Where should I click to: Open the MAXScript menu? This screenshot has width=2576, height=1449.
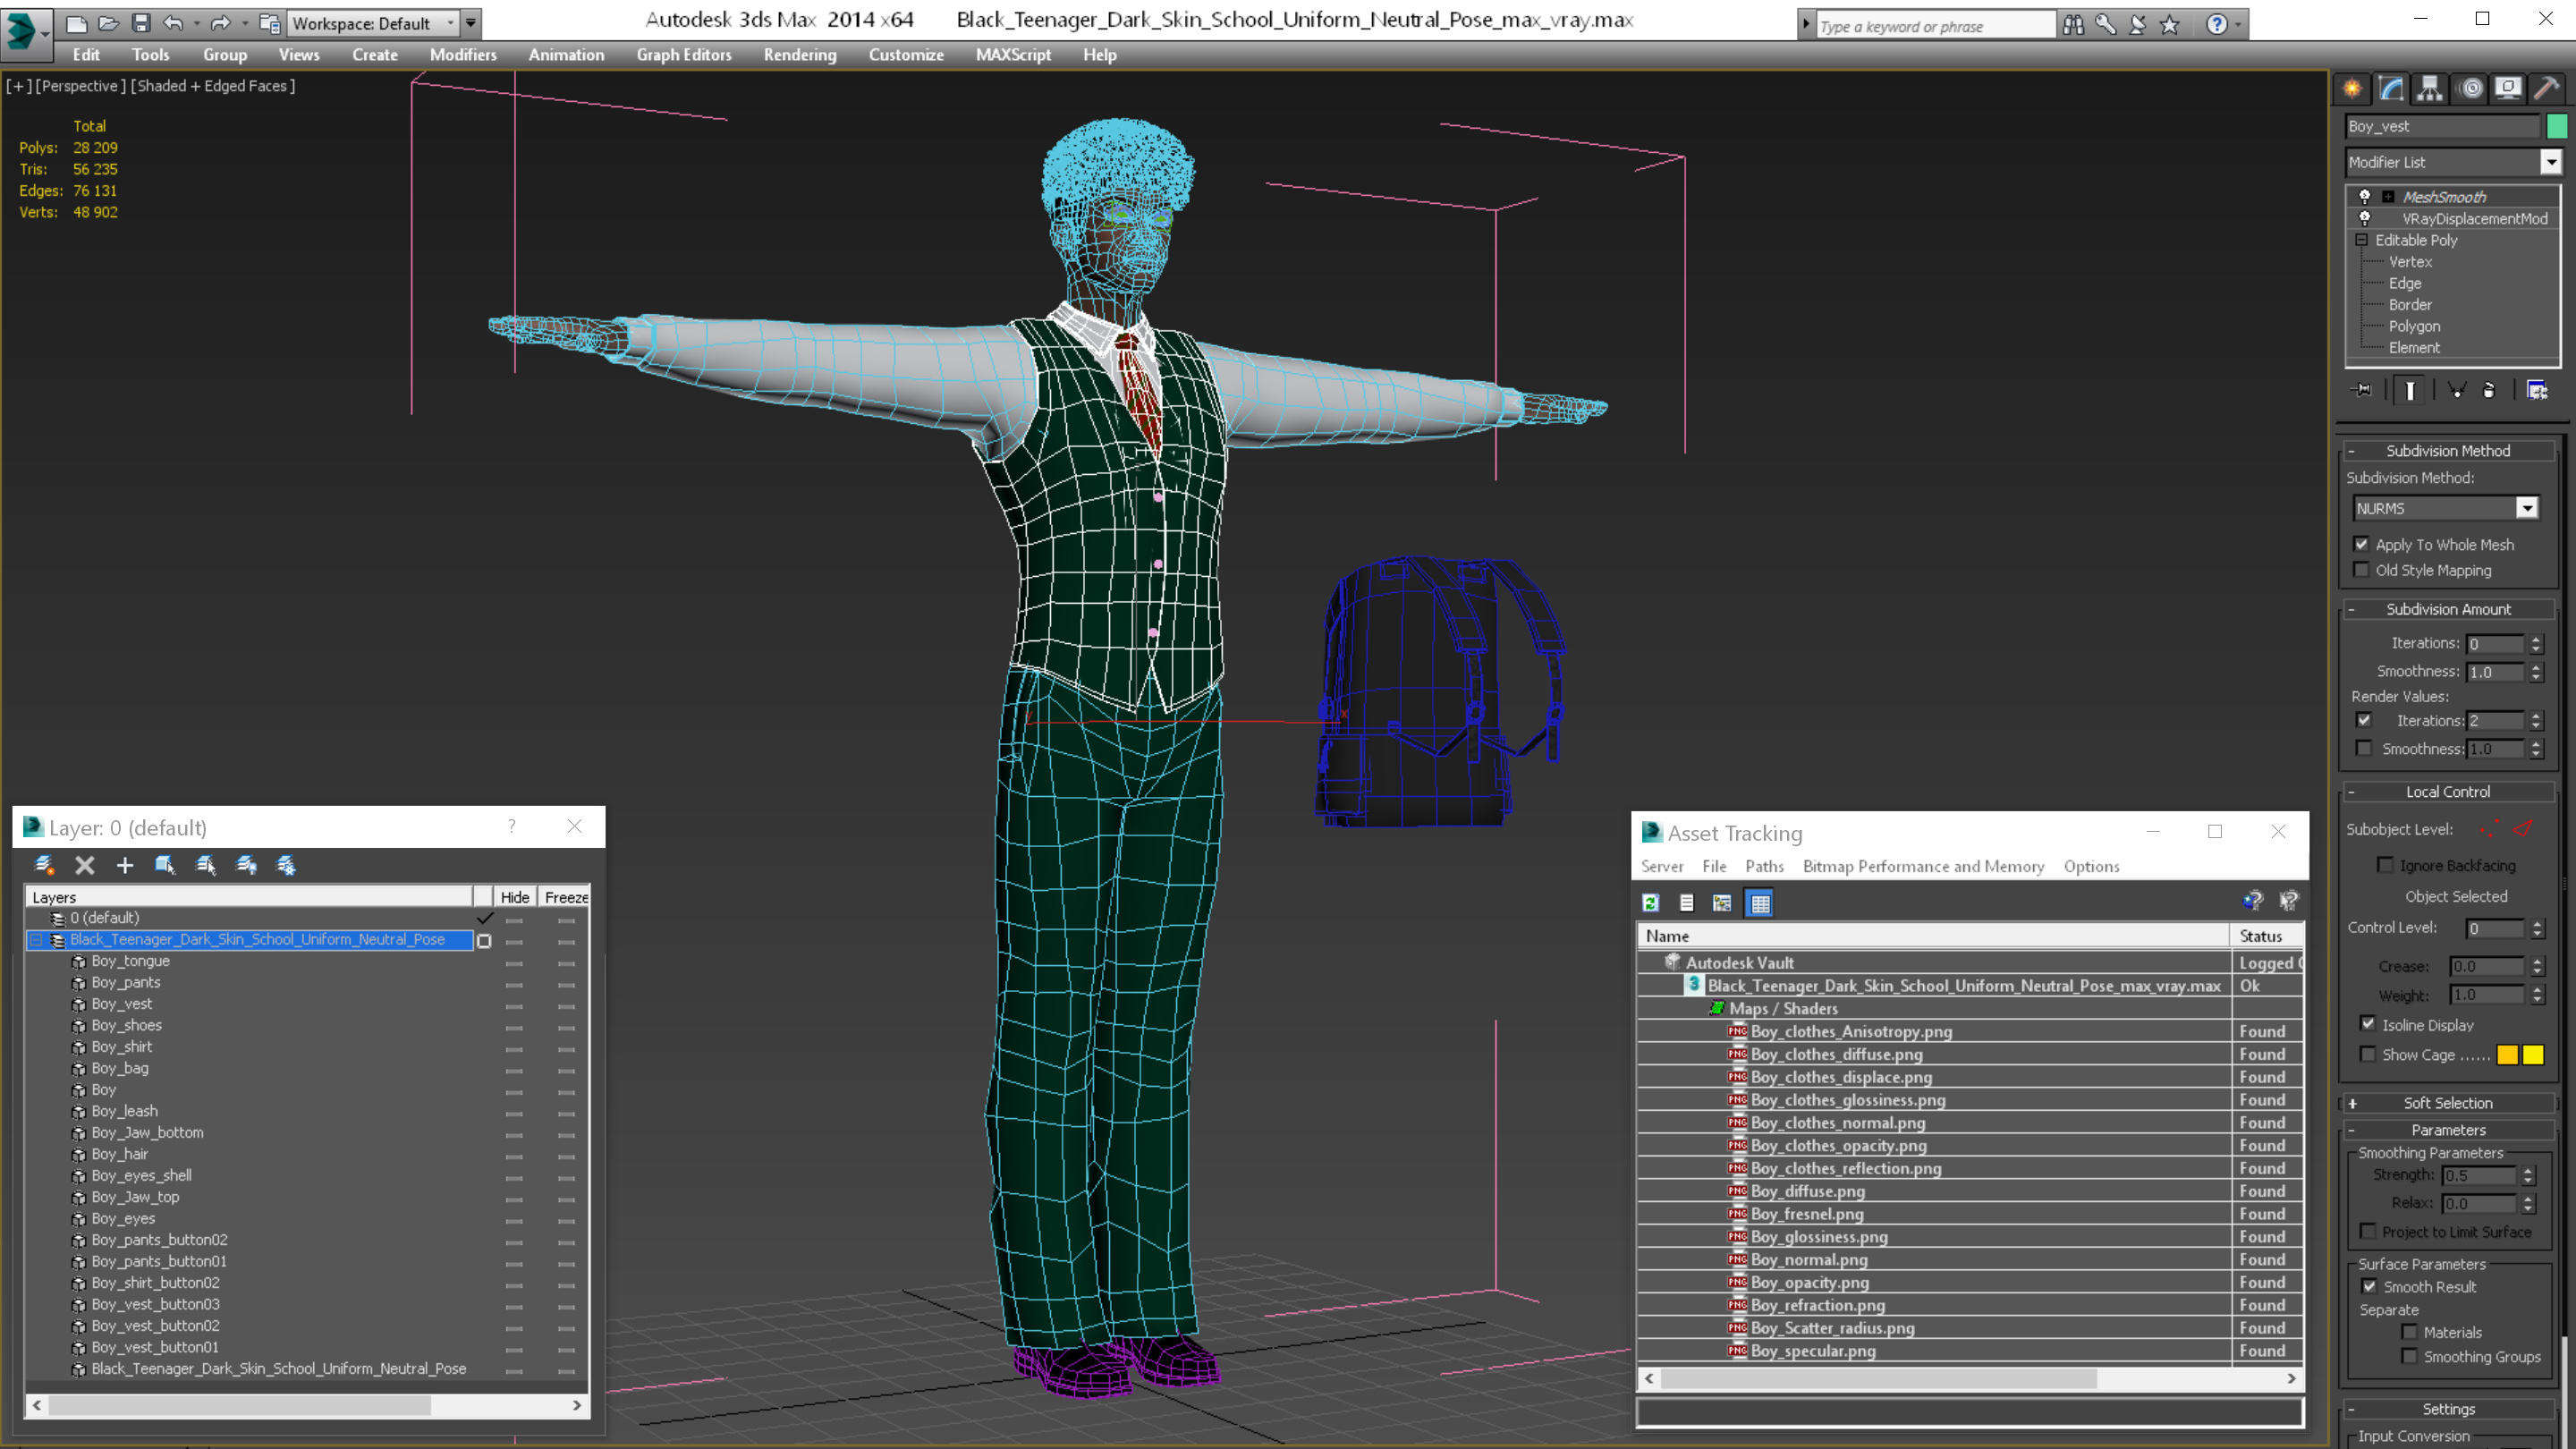click(x=1013, y=55)
